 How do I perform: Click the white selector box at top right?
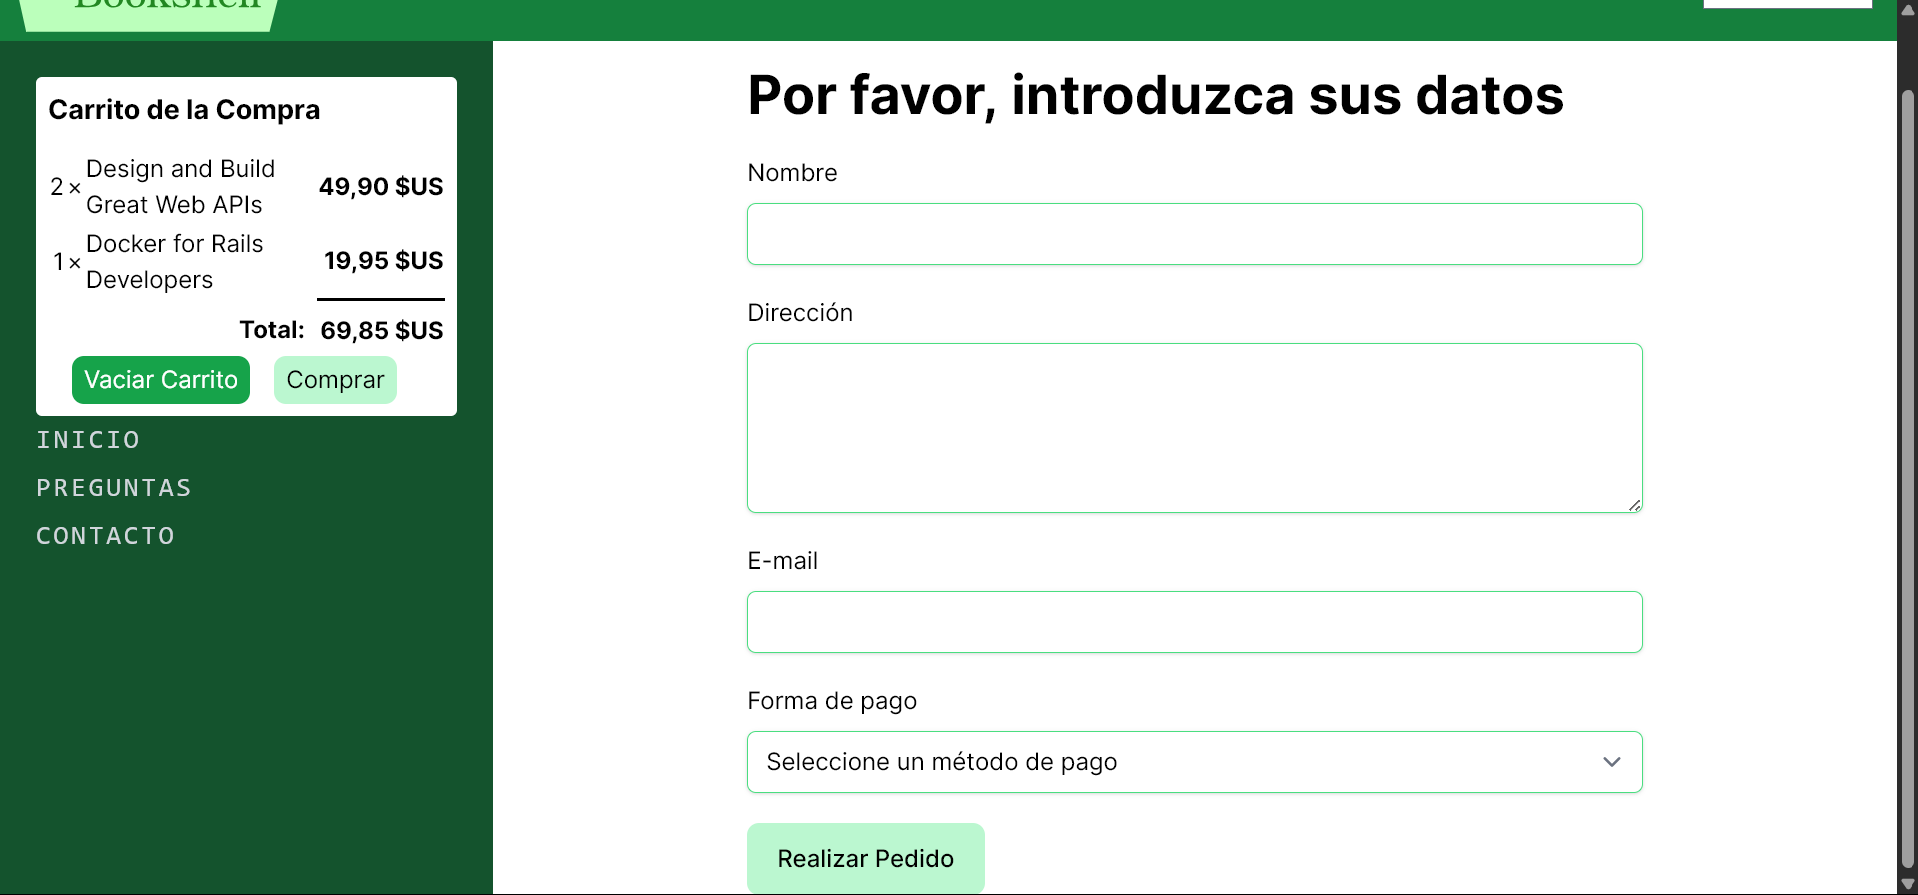pos(1787,3)
